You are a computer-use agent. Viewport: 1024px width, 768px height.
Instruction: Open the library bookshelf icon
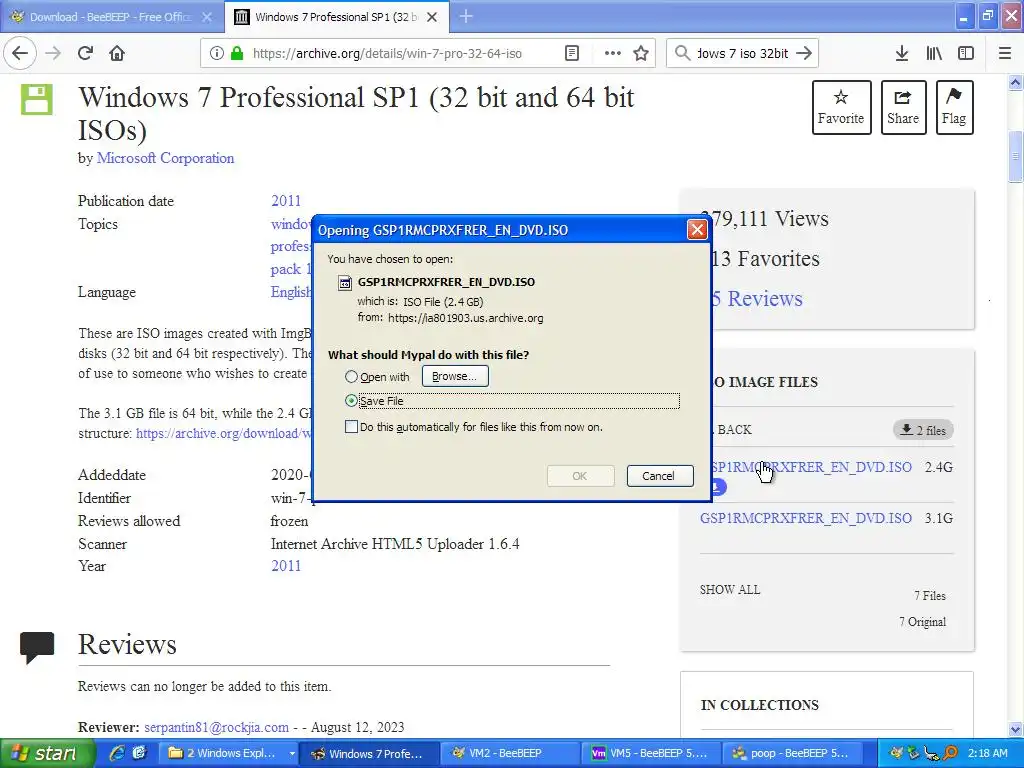coord(934,54)
